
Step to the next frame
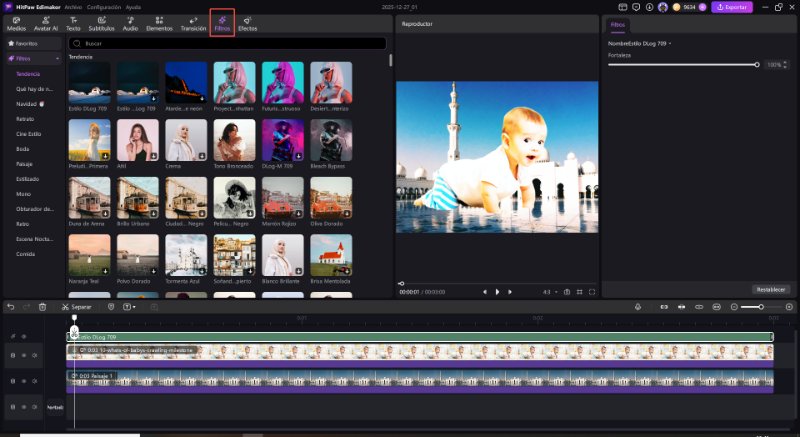tap(510, 292)
